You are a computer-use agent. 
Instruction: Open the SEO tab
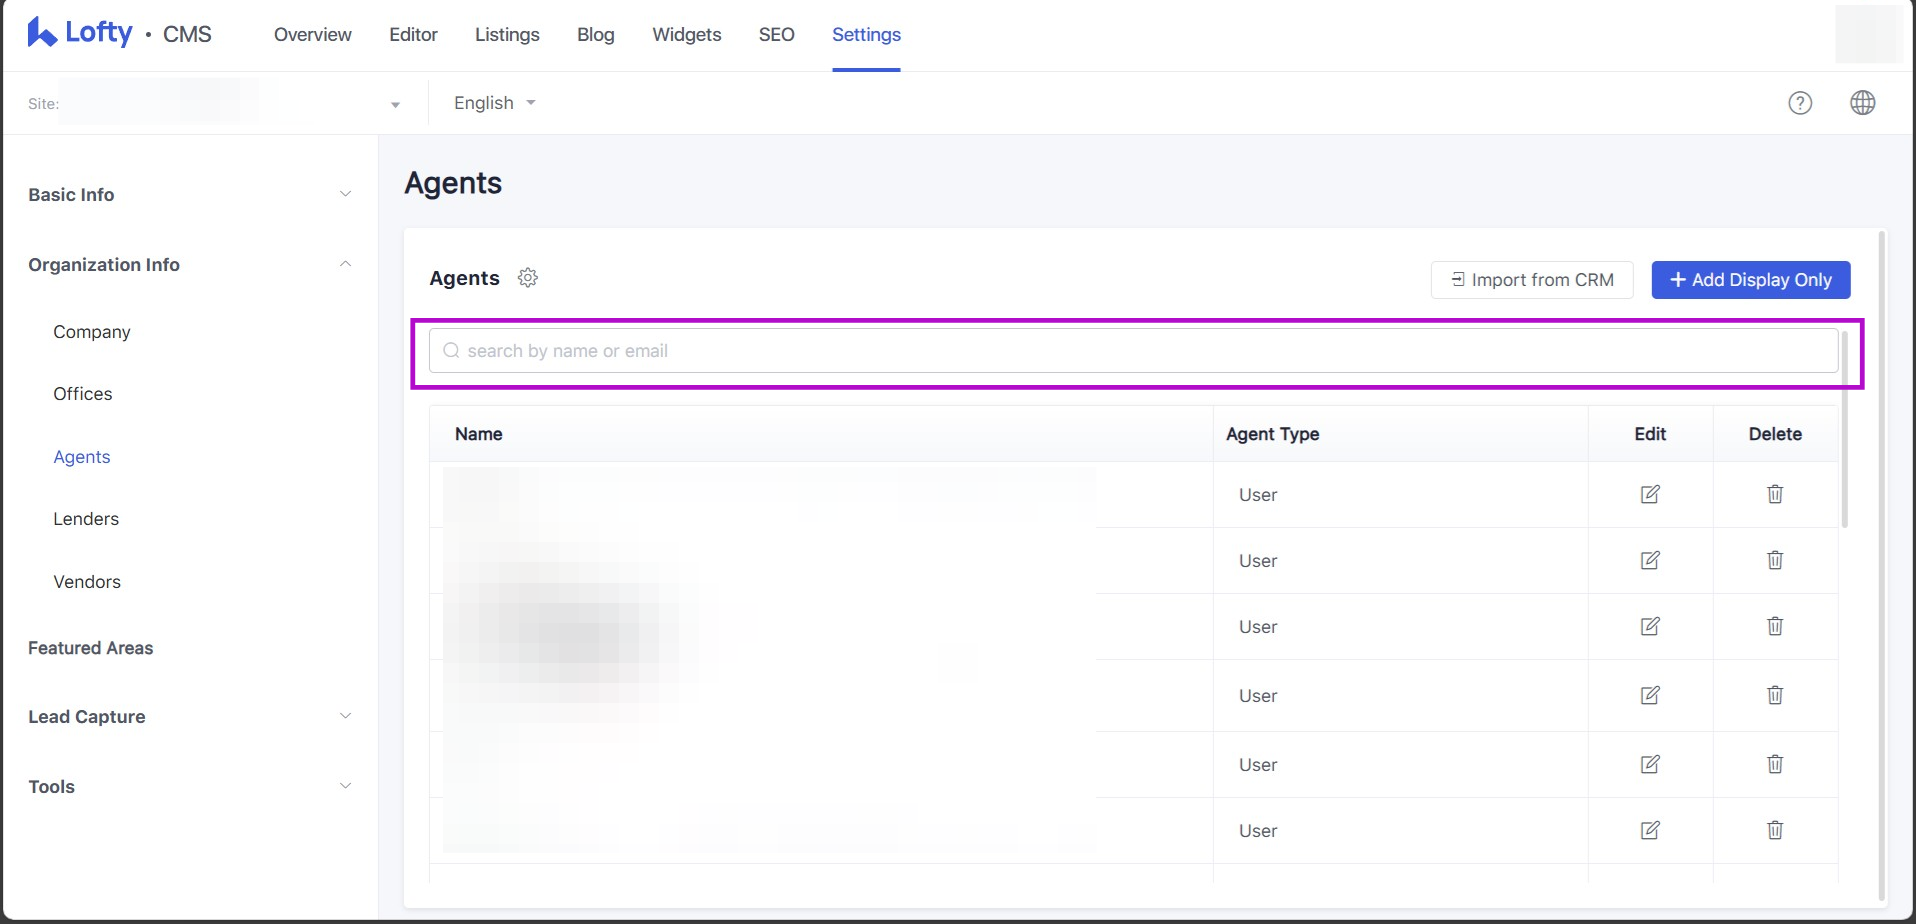click(x=776, y=35)
